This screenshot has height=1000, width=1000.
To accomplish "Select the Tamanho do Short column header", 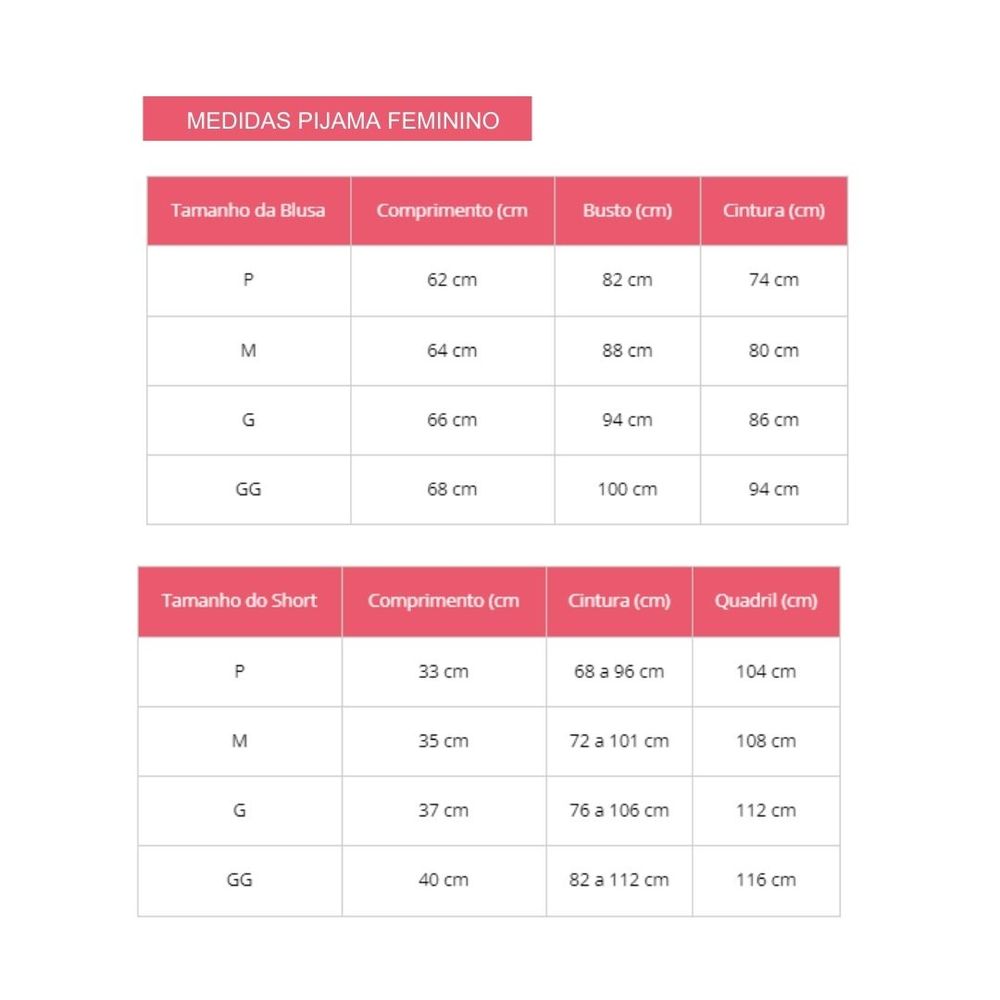I will 239,601.
